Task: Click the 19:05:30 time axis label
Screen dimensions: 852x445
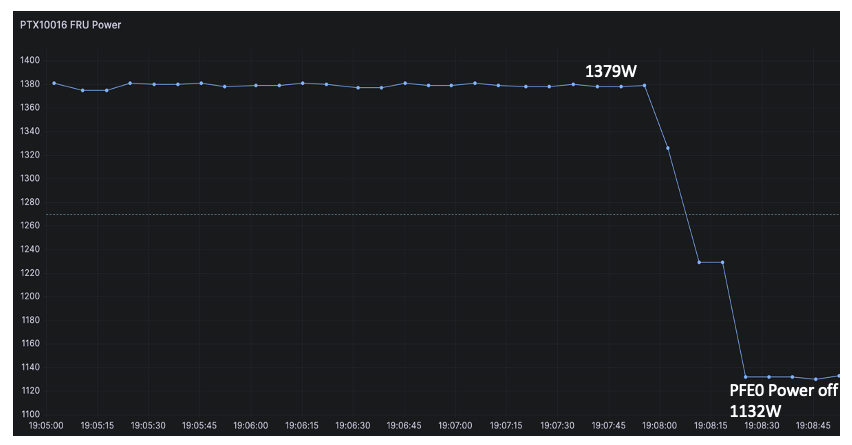Action: pos(148,425)
